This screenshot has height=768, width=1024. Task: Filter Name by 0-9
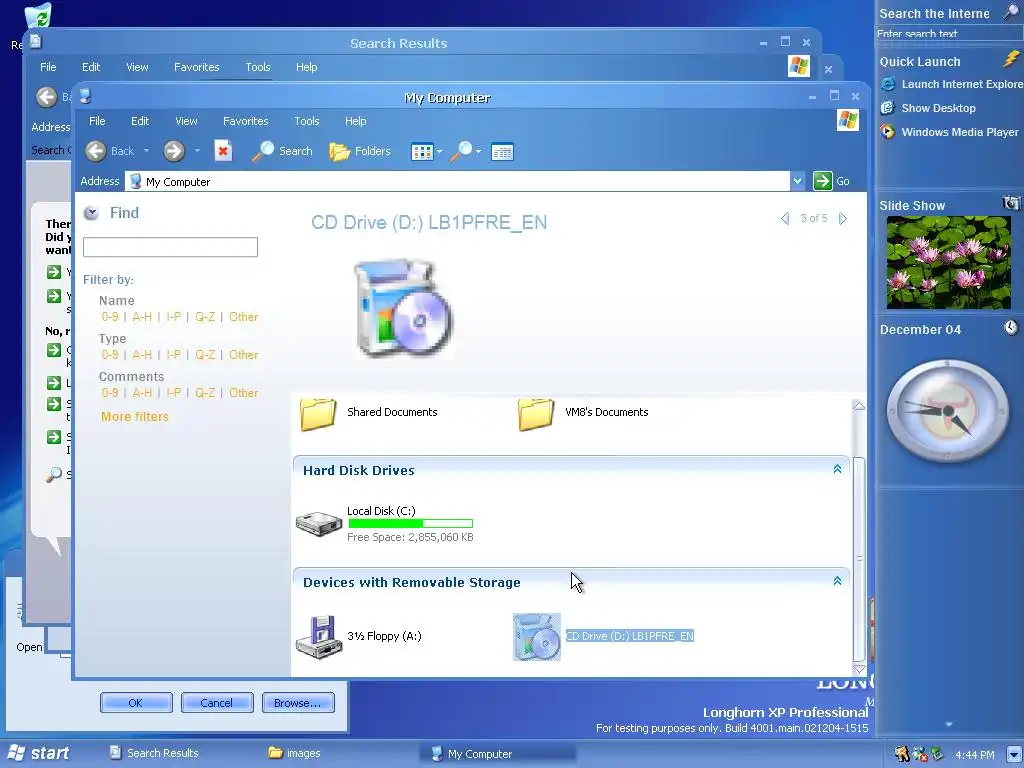tap(110, 317)
